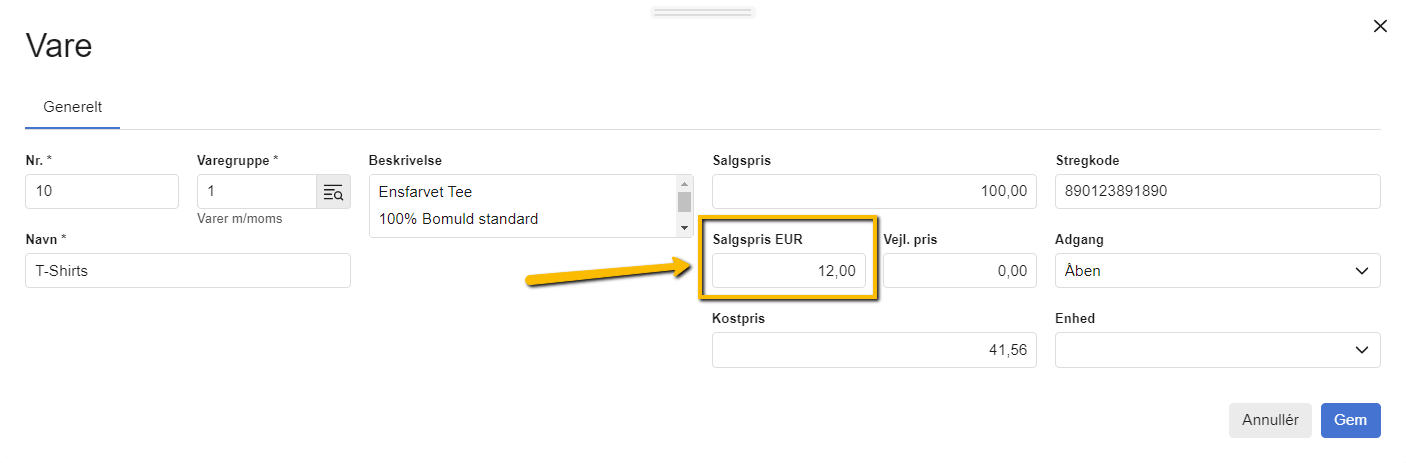Click the Salgspris EUR field
The height and width of the screenshot is (463, 1406).
point(789,271)
